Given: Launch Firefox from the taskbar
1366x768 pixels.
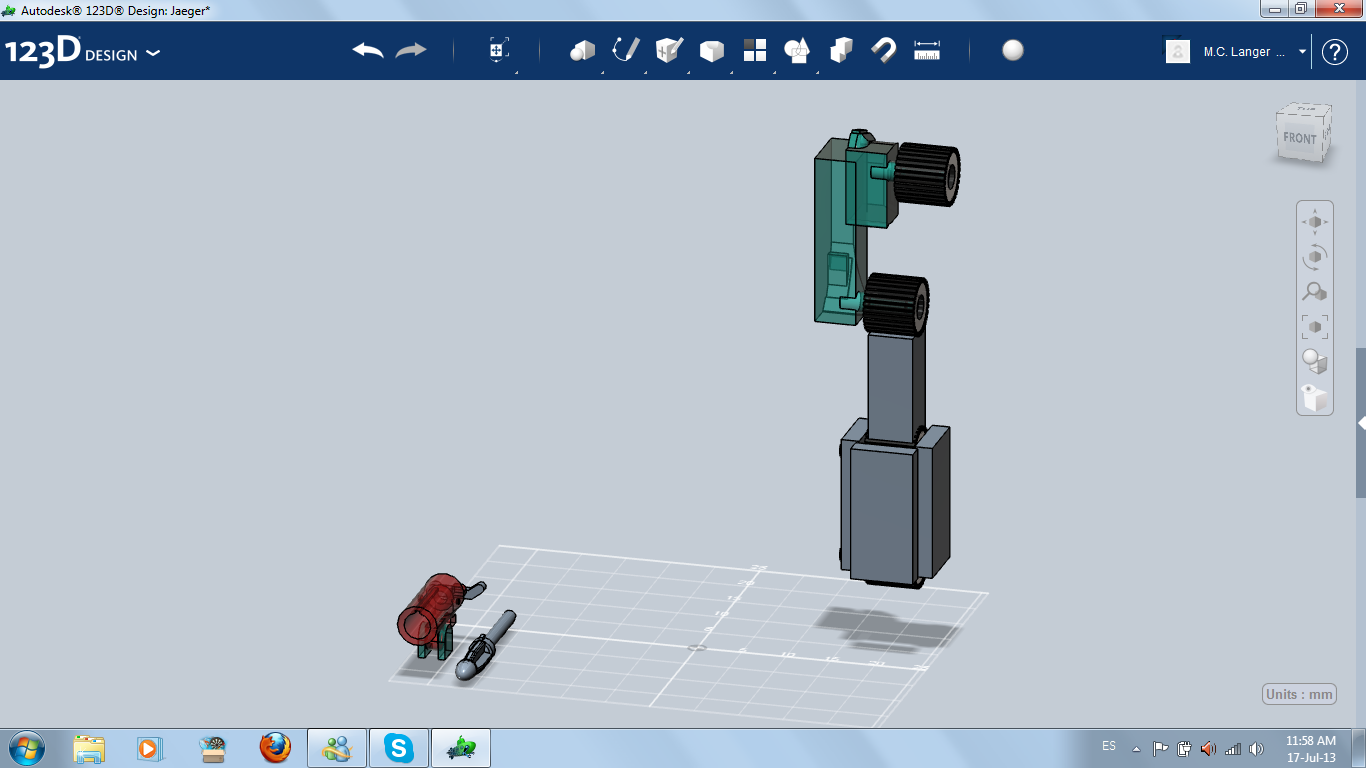Looking at the screenshot, I should click(274, 748).
